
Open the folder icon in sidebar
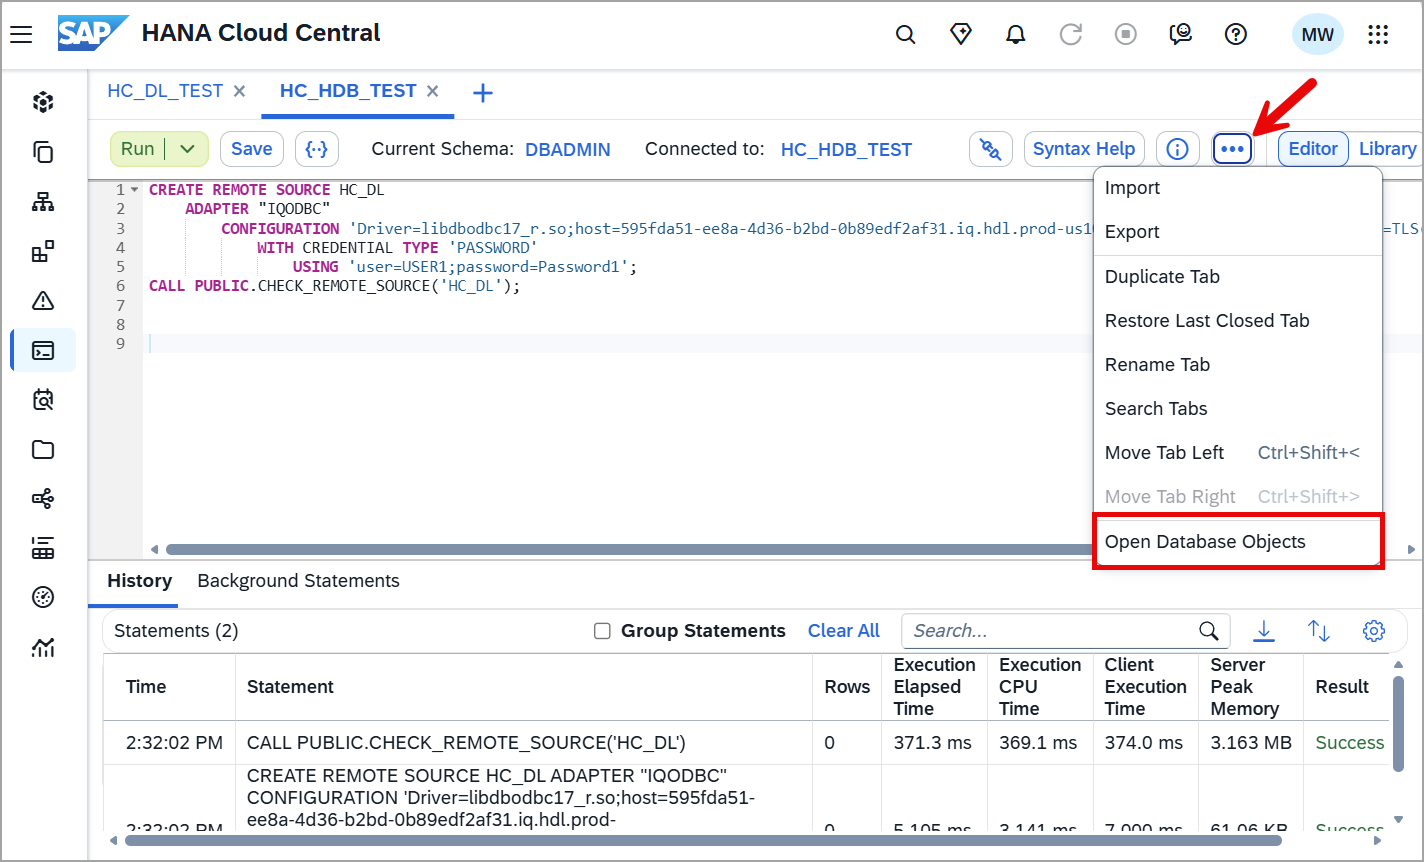(x=43, y=449)
